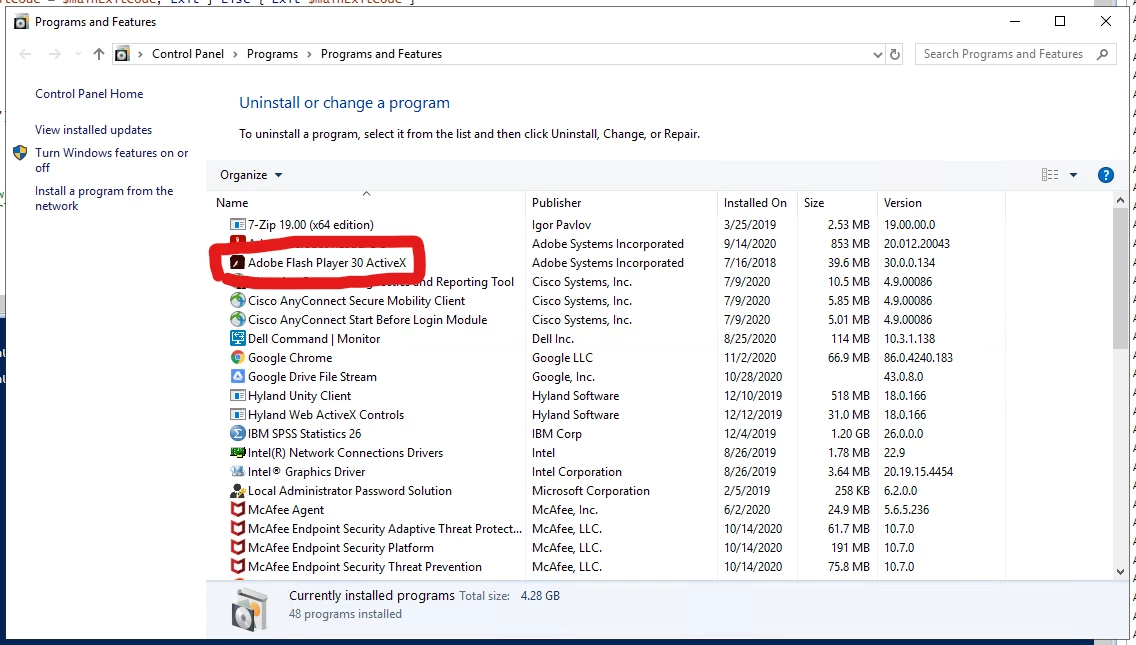Click the Control Panel breadcrumb
The height and width of the screenshot is (645, 1136).
tap(188, 54)
